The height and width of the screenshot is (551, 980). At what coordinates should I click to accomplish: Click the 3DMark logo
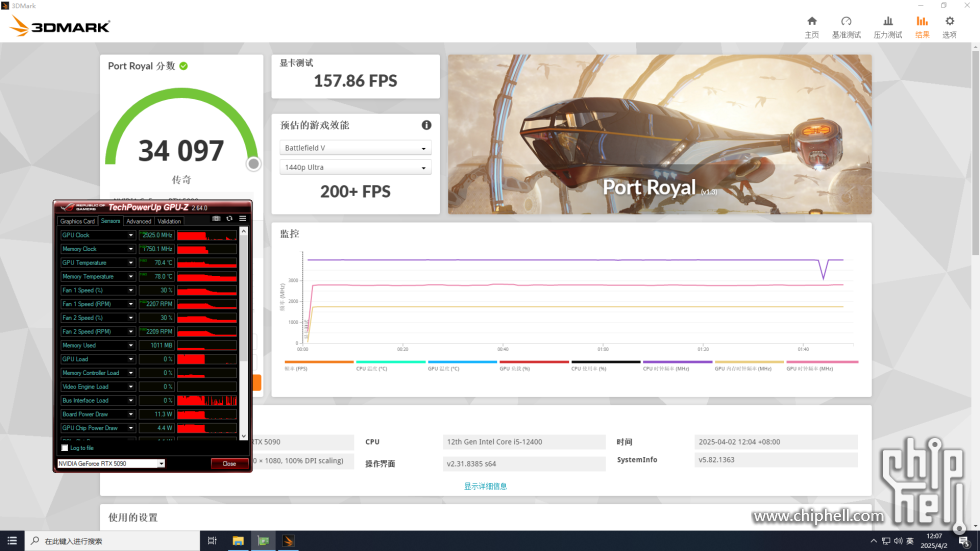click(60, 26)
